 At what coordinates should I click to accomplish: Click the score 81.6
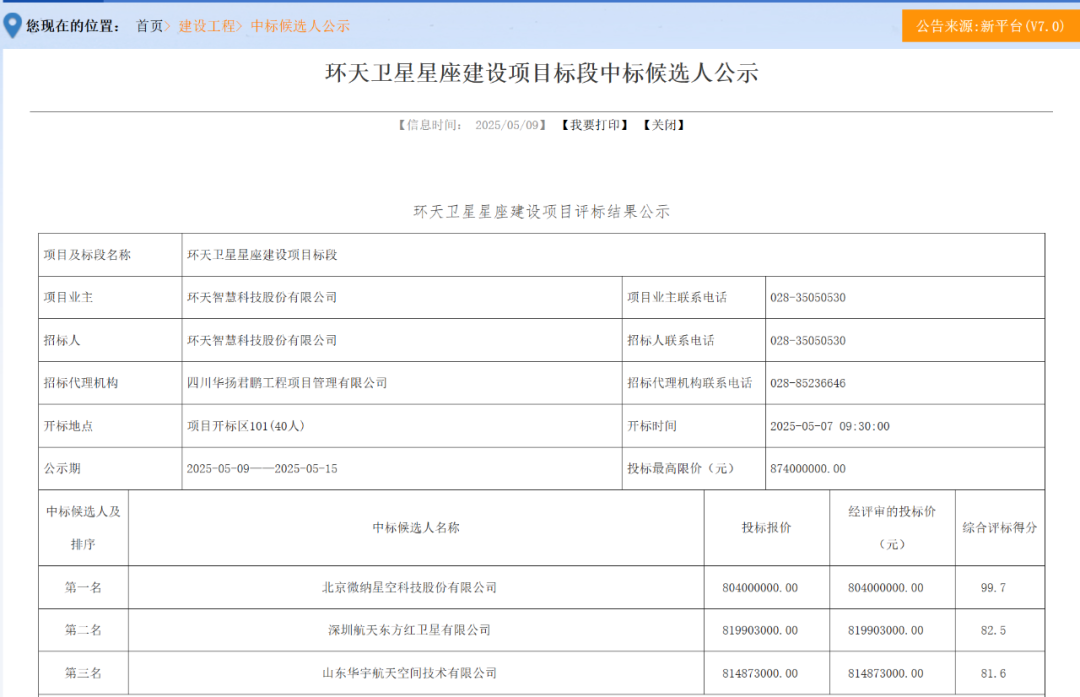coord(993,673)
